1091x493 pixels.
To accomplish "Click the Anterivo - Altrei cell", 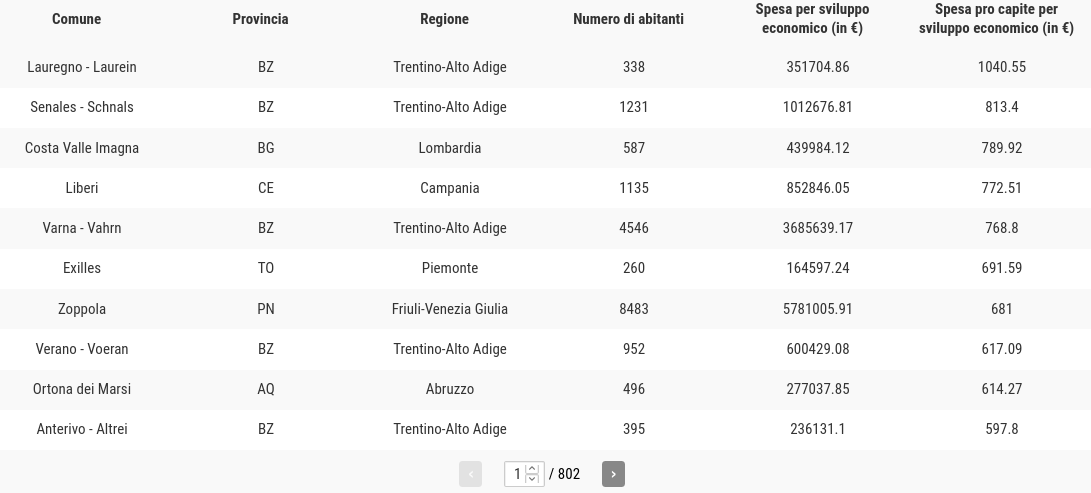I will pos(81,429).
